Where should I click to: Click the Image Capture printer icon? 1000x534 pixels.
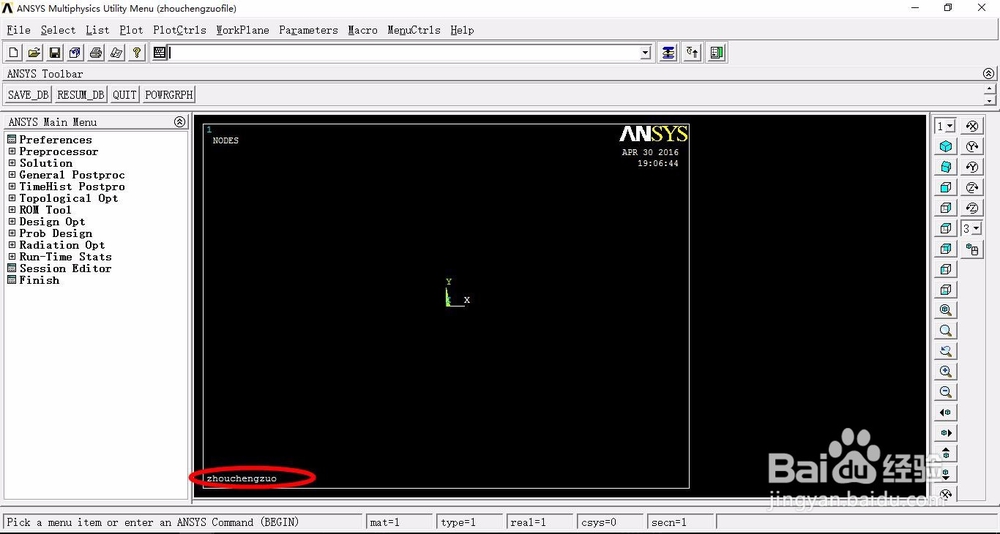(96, 52)
